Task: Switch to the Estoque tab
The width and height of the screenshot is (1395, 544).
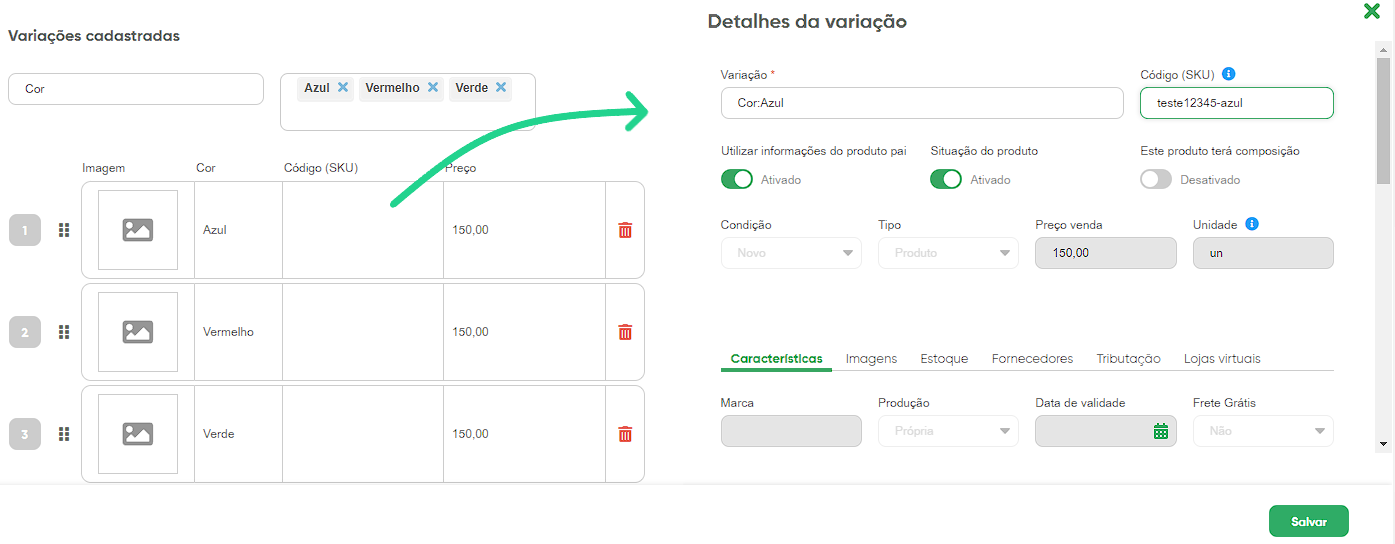Action: pyautogui.click(x=944, y=358)
